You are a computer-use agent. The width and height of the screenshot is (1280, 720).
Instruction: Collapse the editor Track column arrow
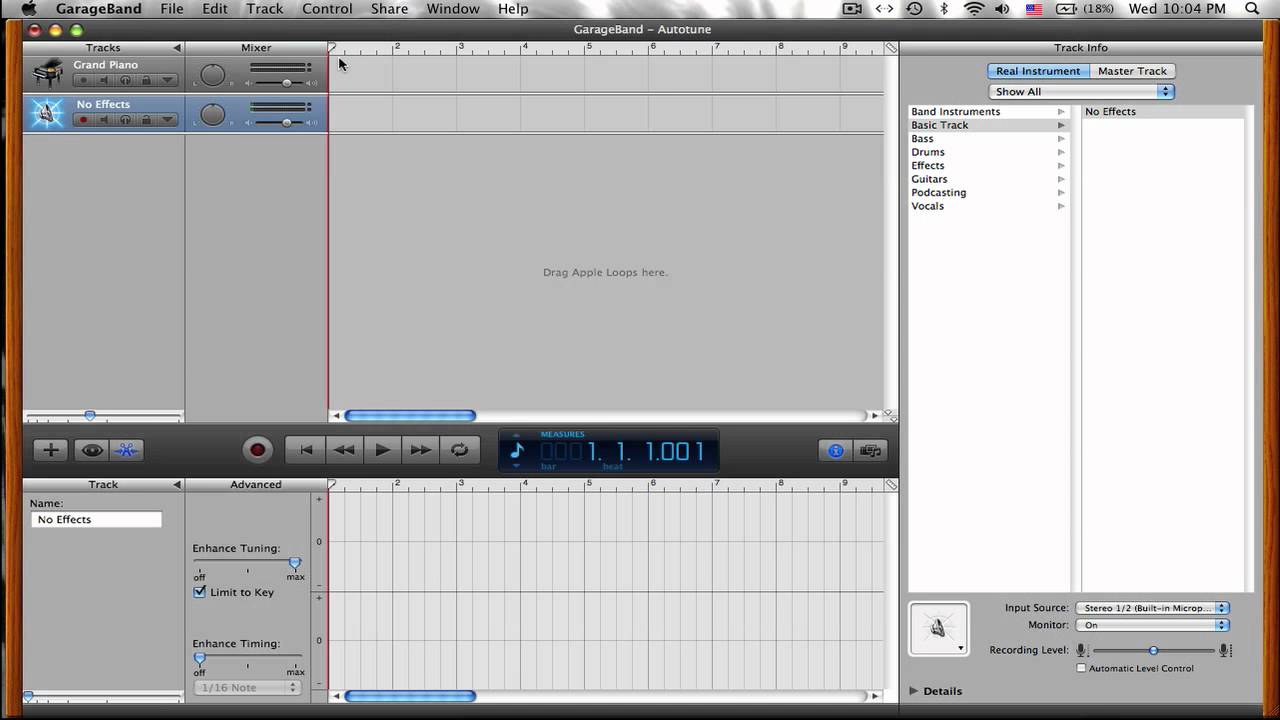coord(177,485)
